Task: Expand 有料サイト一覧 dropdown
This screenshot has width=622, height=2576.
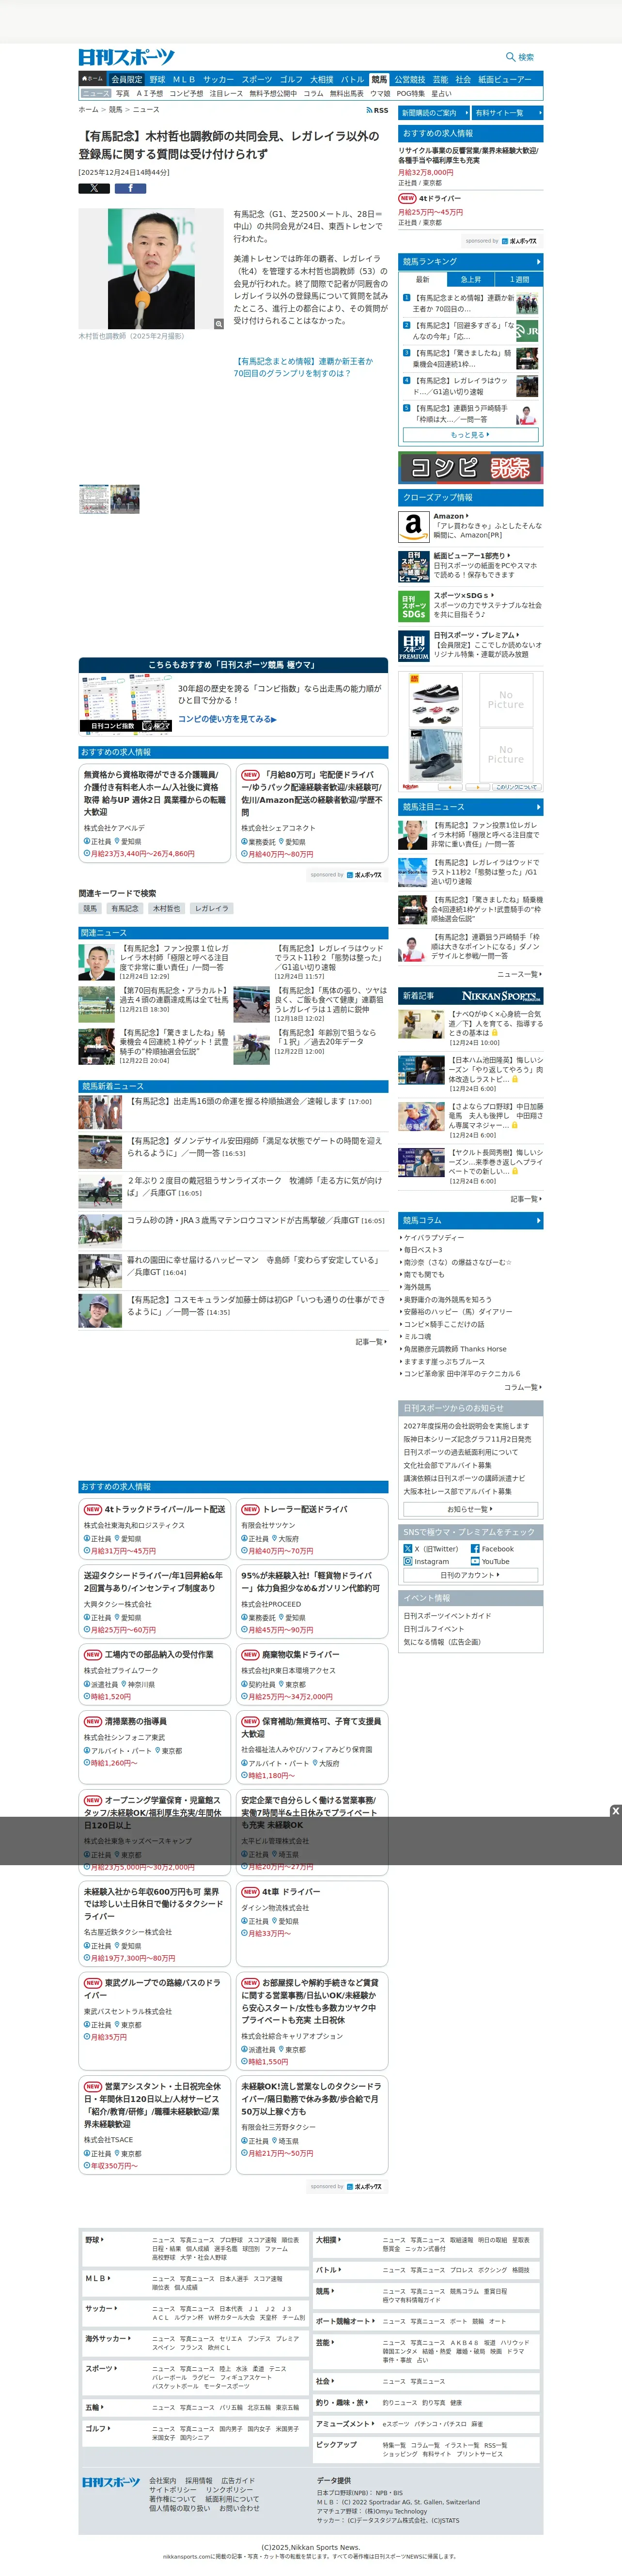Action: point(507,113)
